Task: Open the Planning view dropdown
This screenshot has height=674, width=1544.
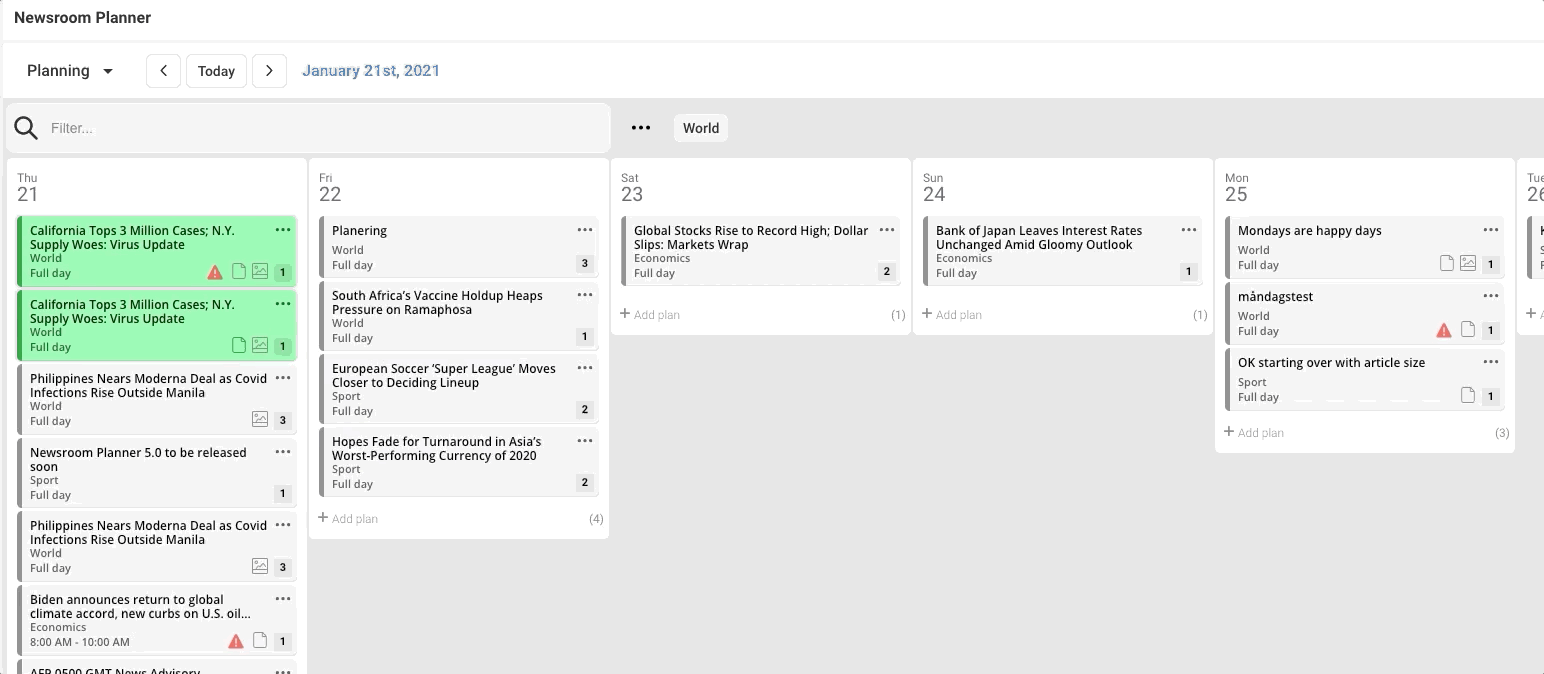Action: [x=70, y=71]
